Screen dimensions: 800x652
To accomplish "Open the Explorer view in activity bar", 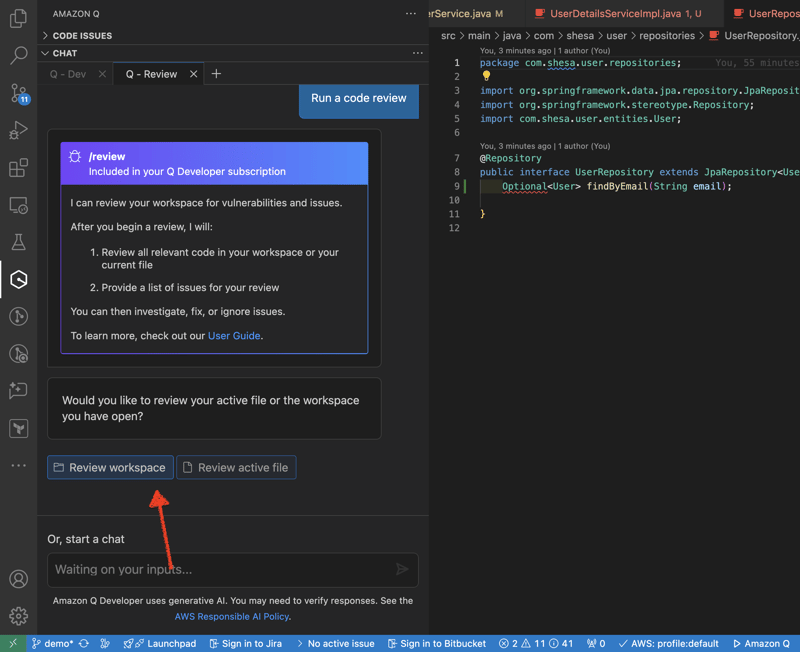I will [x=18, y=18].
